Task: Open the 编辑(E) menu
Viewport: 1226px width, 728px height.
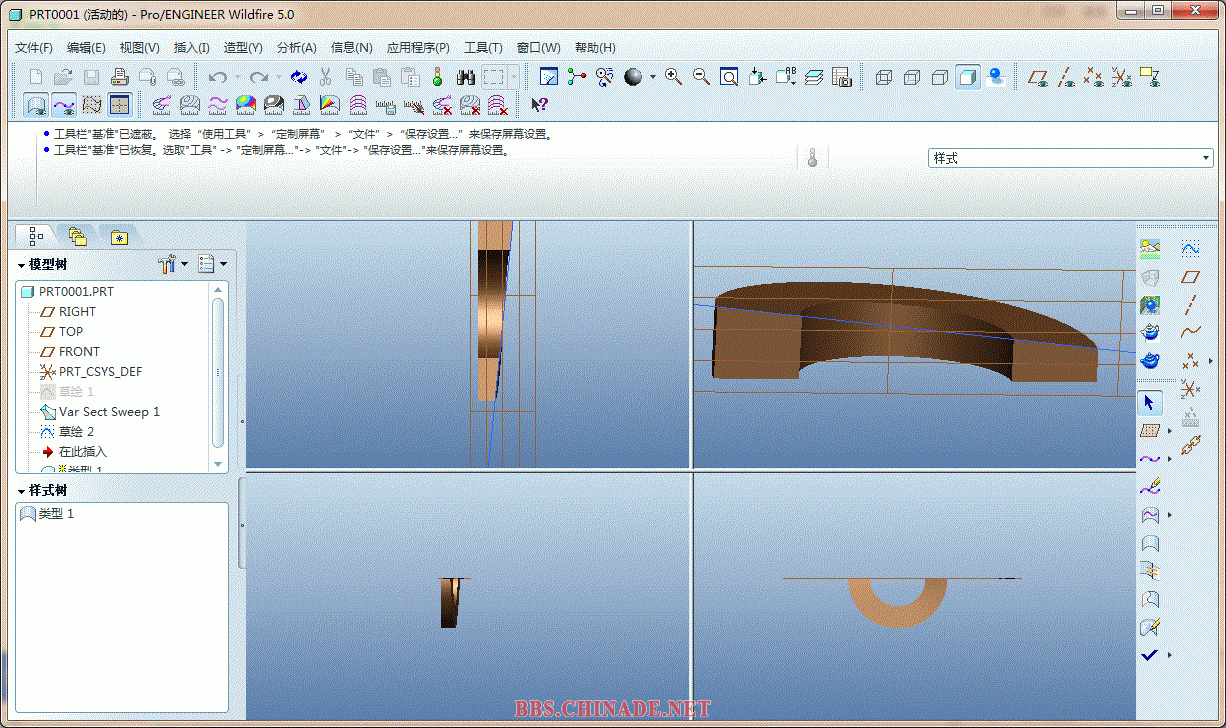Action: [x=86, y=47]
